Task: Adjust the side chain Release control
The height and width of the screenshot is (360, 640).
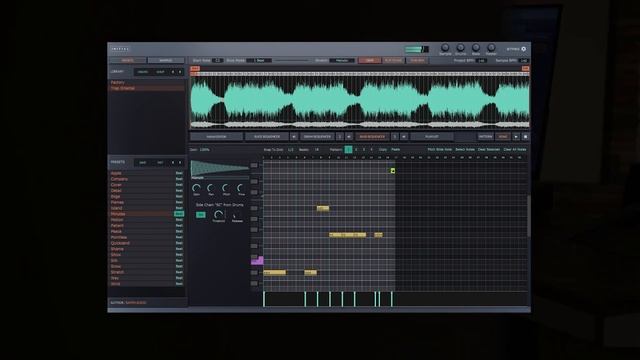Action: pyautogui.click(x=237, y=215)
